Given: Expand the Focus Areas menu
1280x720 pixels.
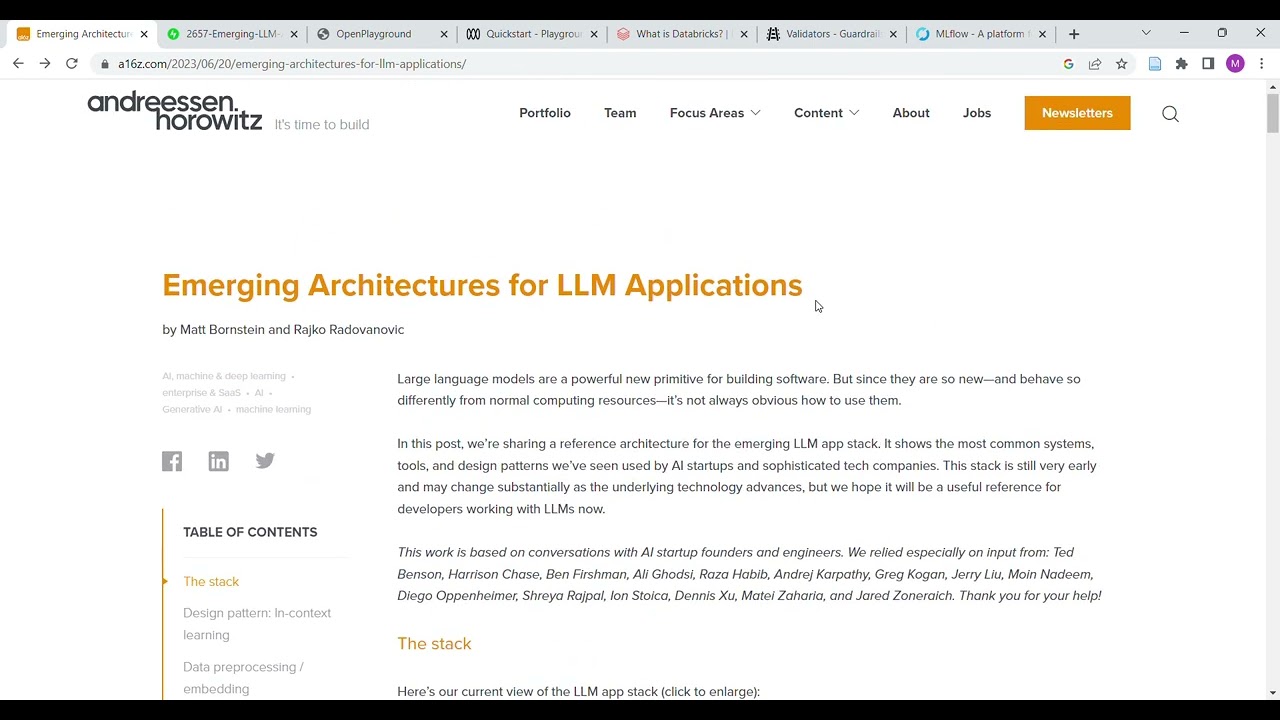Looking at the screenshot, I should 715,113.
